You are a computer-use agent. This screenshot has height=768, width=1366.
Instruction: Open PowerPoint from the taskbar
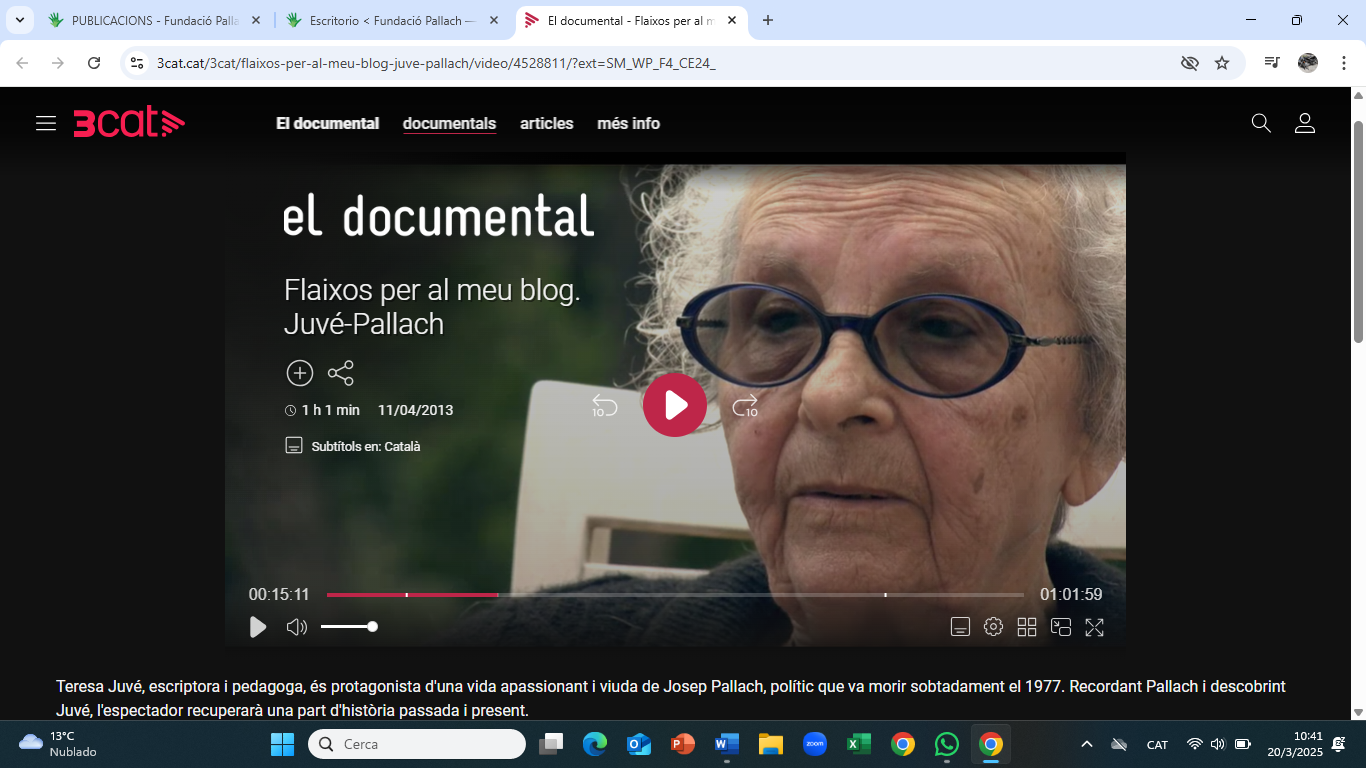point(683,744)
